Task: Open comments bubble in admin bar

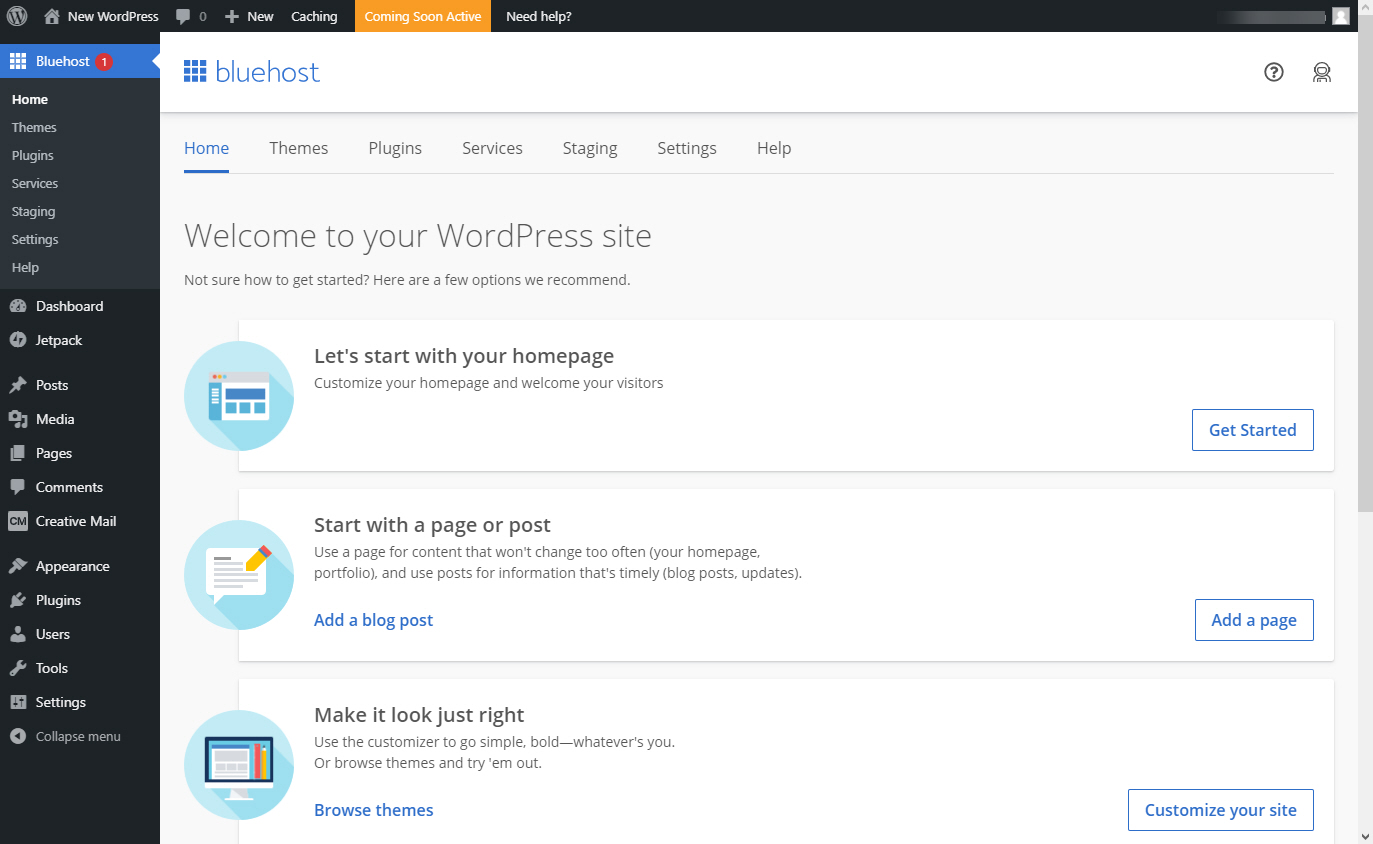Action: (x=183, y=16)
